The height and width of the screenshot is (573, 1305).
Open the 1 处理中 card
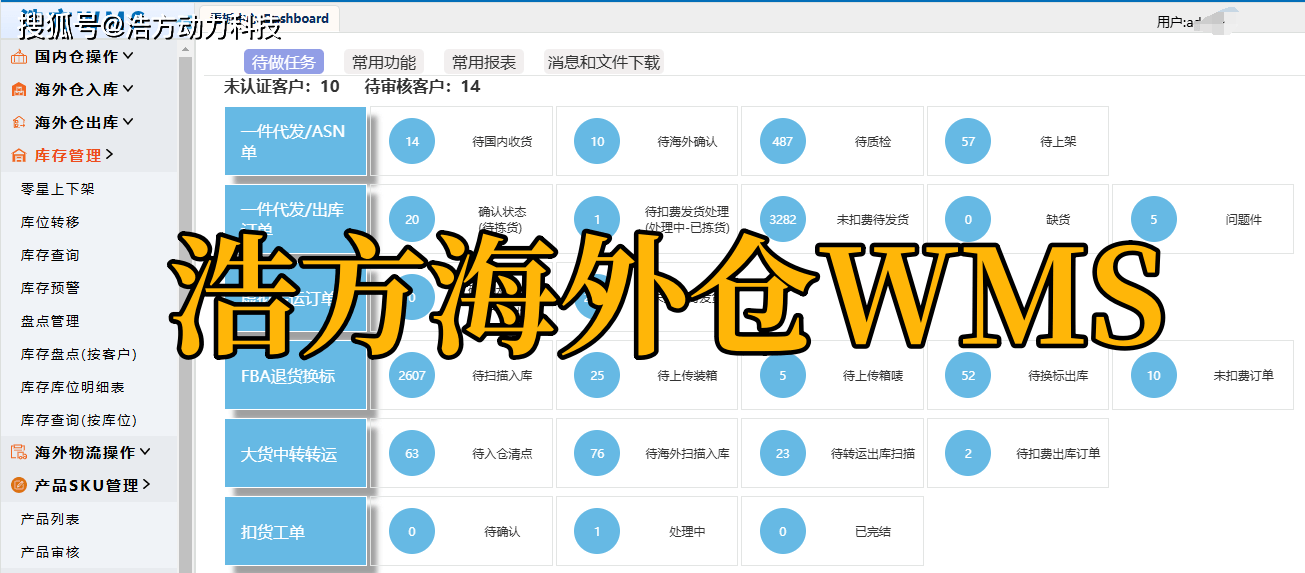(x=647, y=531)
